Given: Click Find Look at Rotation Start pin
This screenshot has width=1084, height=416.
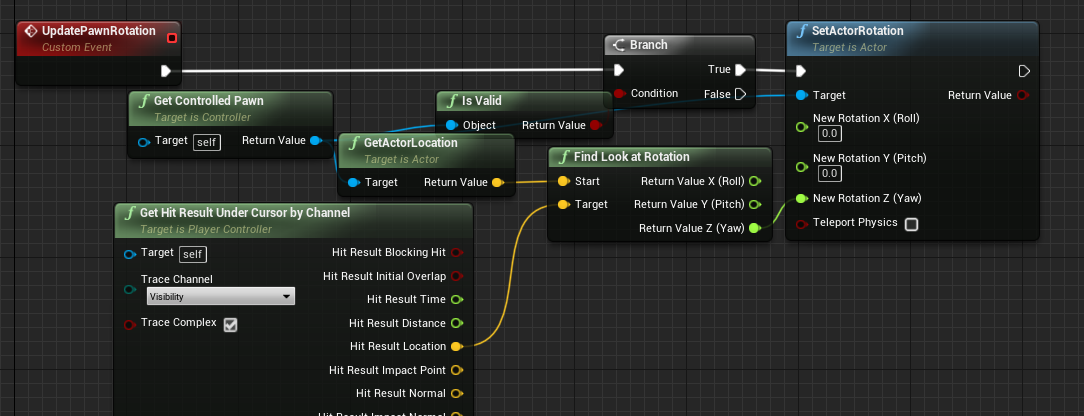Looking at the screenshot, I should click(563, 181).
